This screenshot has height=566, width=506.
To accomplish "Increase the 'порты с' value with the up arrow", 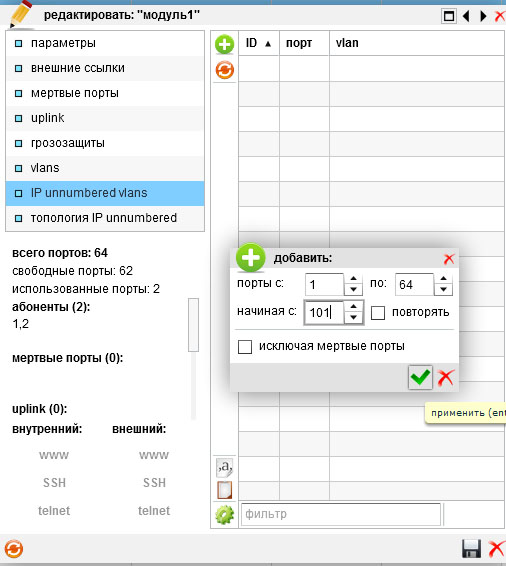I will (353, 279).
